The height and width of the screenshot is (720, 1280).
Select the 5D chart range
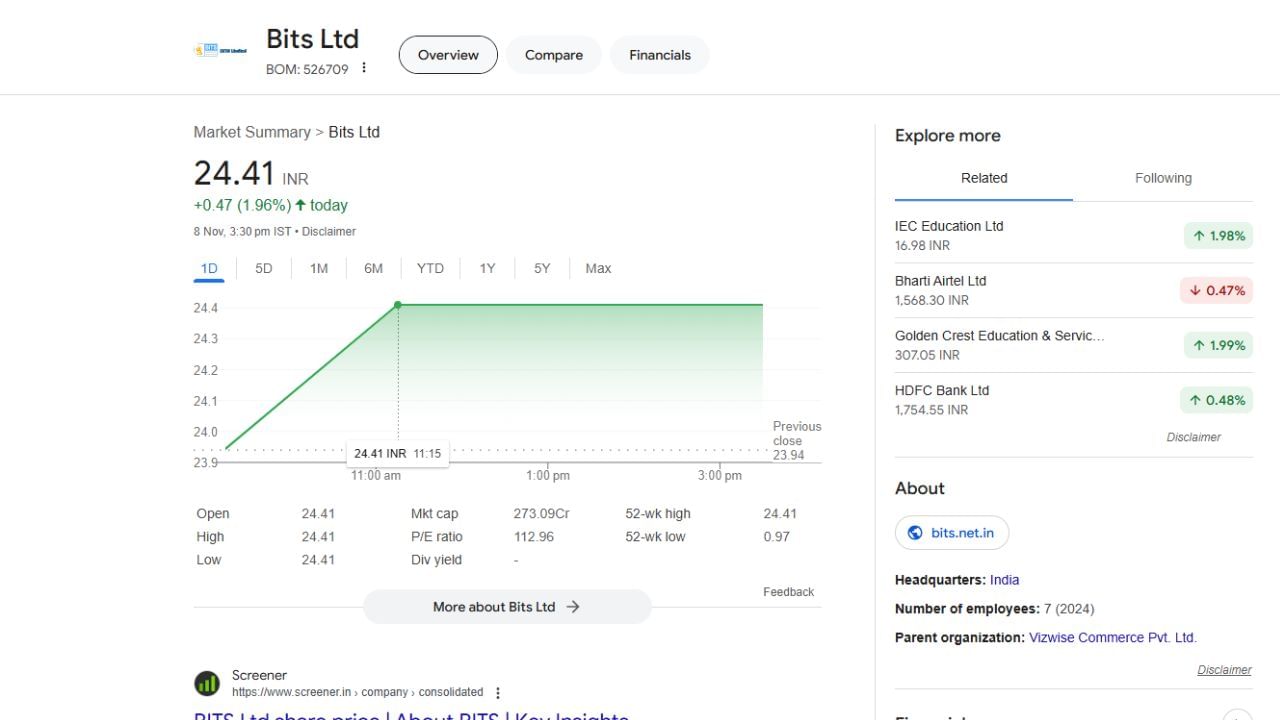[x=264, y=268]
